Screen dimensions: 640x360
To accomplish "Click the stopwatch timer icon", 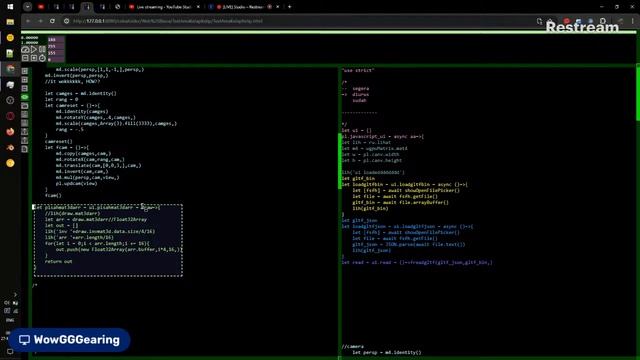I will click(x=42, y=58).
